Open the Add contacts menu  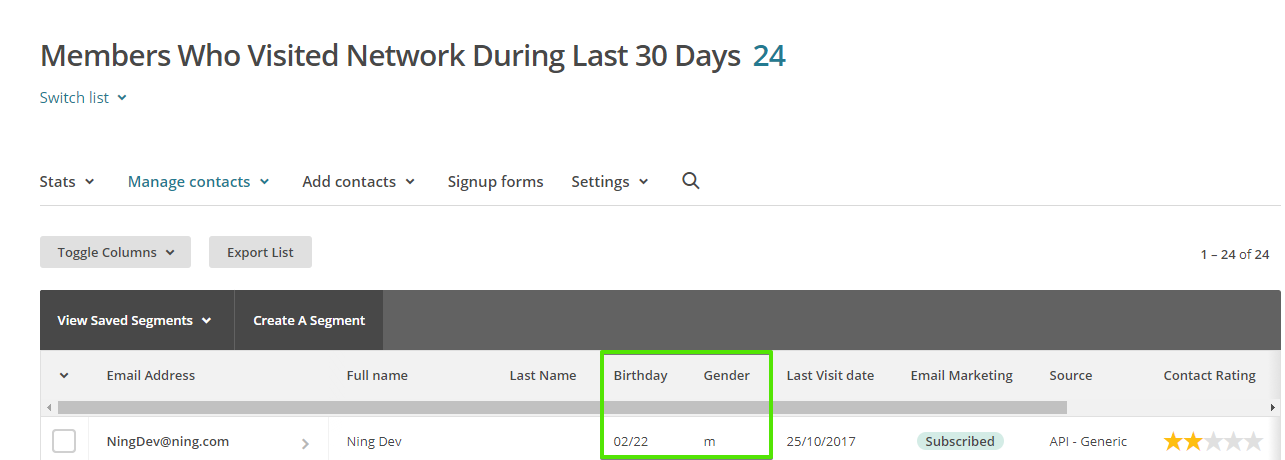click(x=359, y=182)
